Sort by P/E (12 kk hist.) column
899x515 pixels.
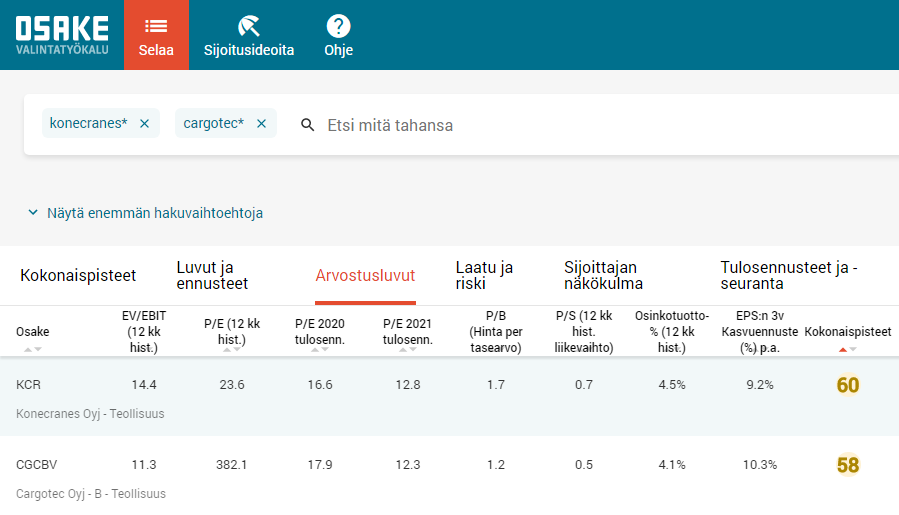pos(232,331)
